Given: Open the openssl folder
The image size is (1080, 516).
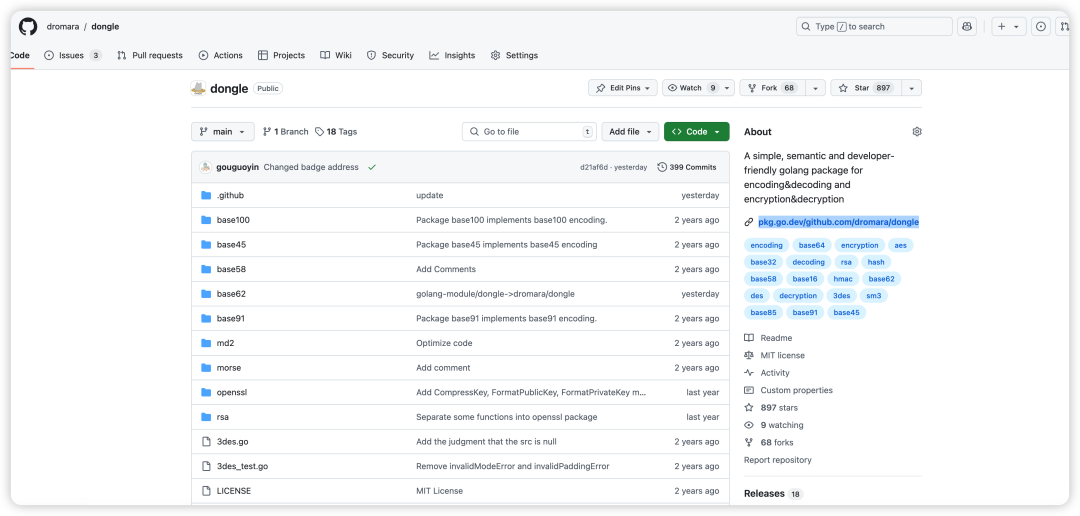Looking at the screenshot, I should coord(231,393).
